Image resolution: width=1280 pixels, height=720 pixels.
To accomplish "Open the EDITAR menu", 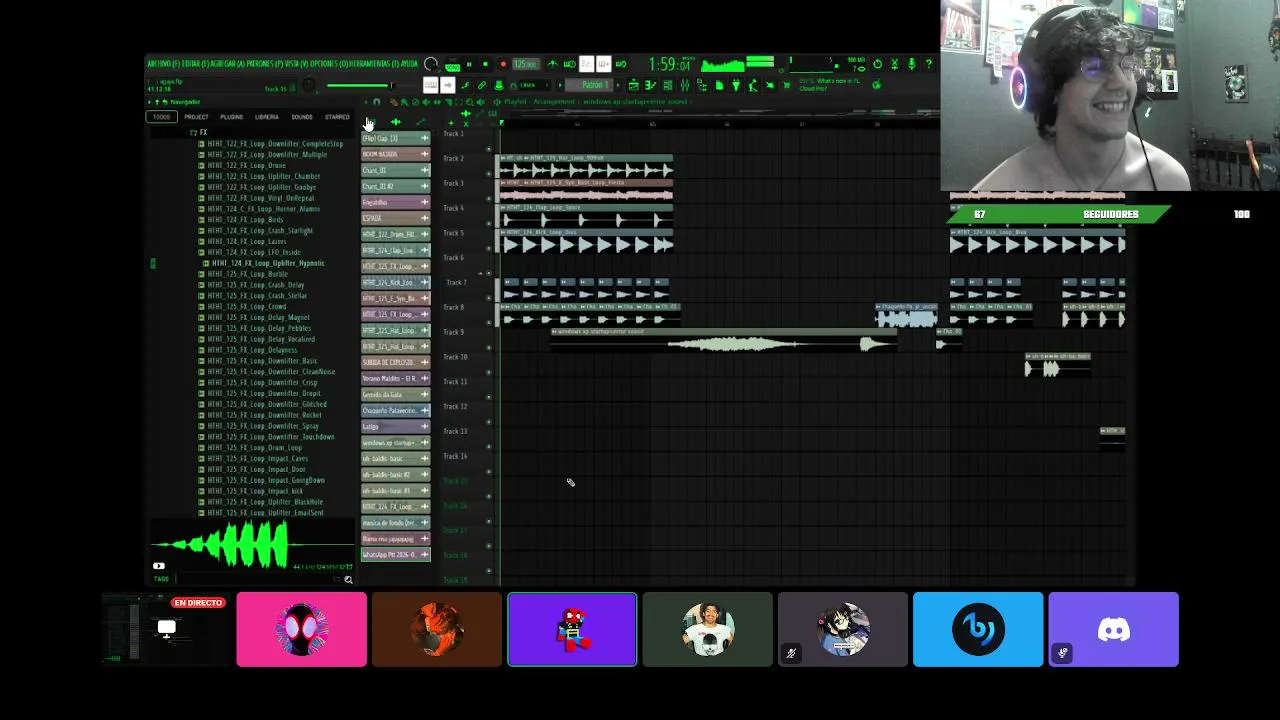I will point(196,64).
